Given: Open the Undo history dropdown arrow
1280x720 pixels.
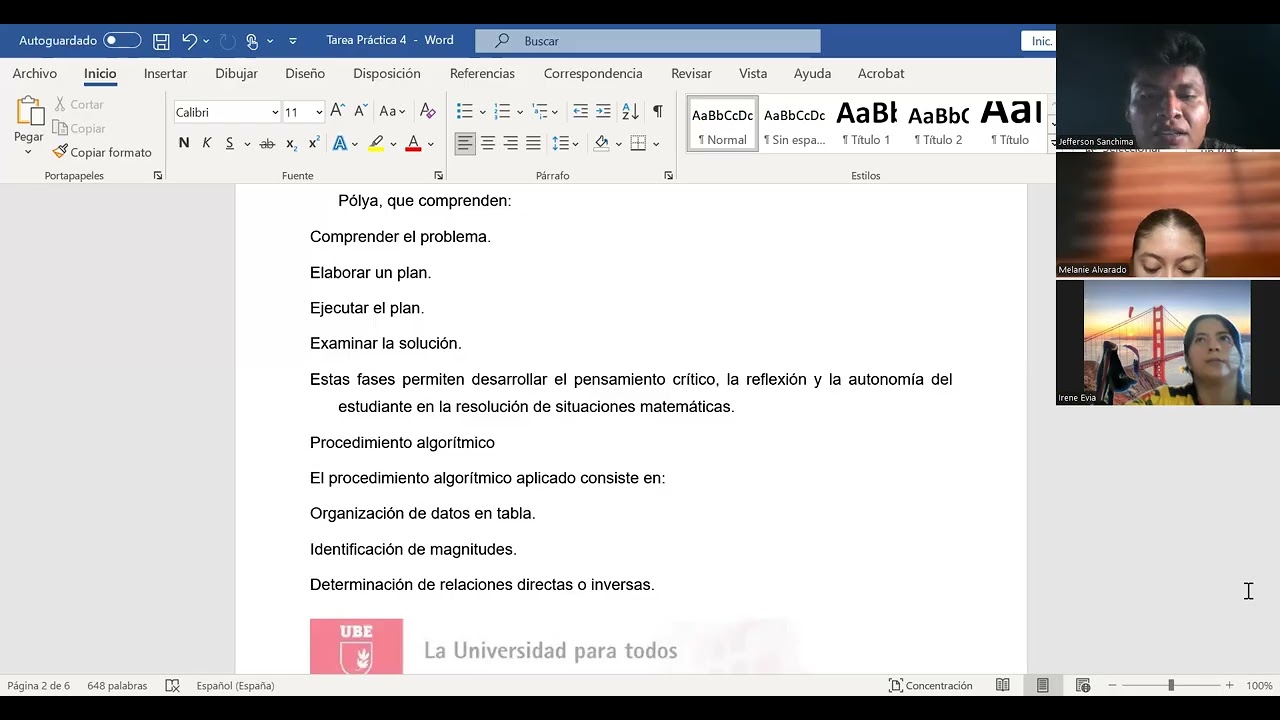Looking at the screenshot, I should 206,41.
